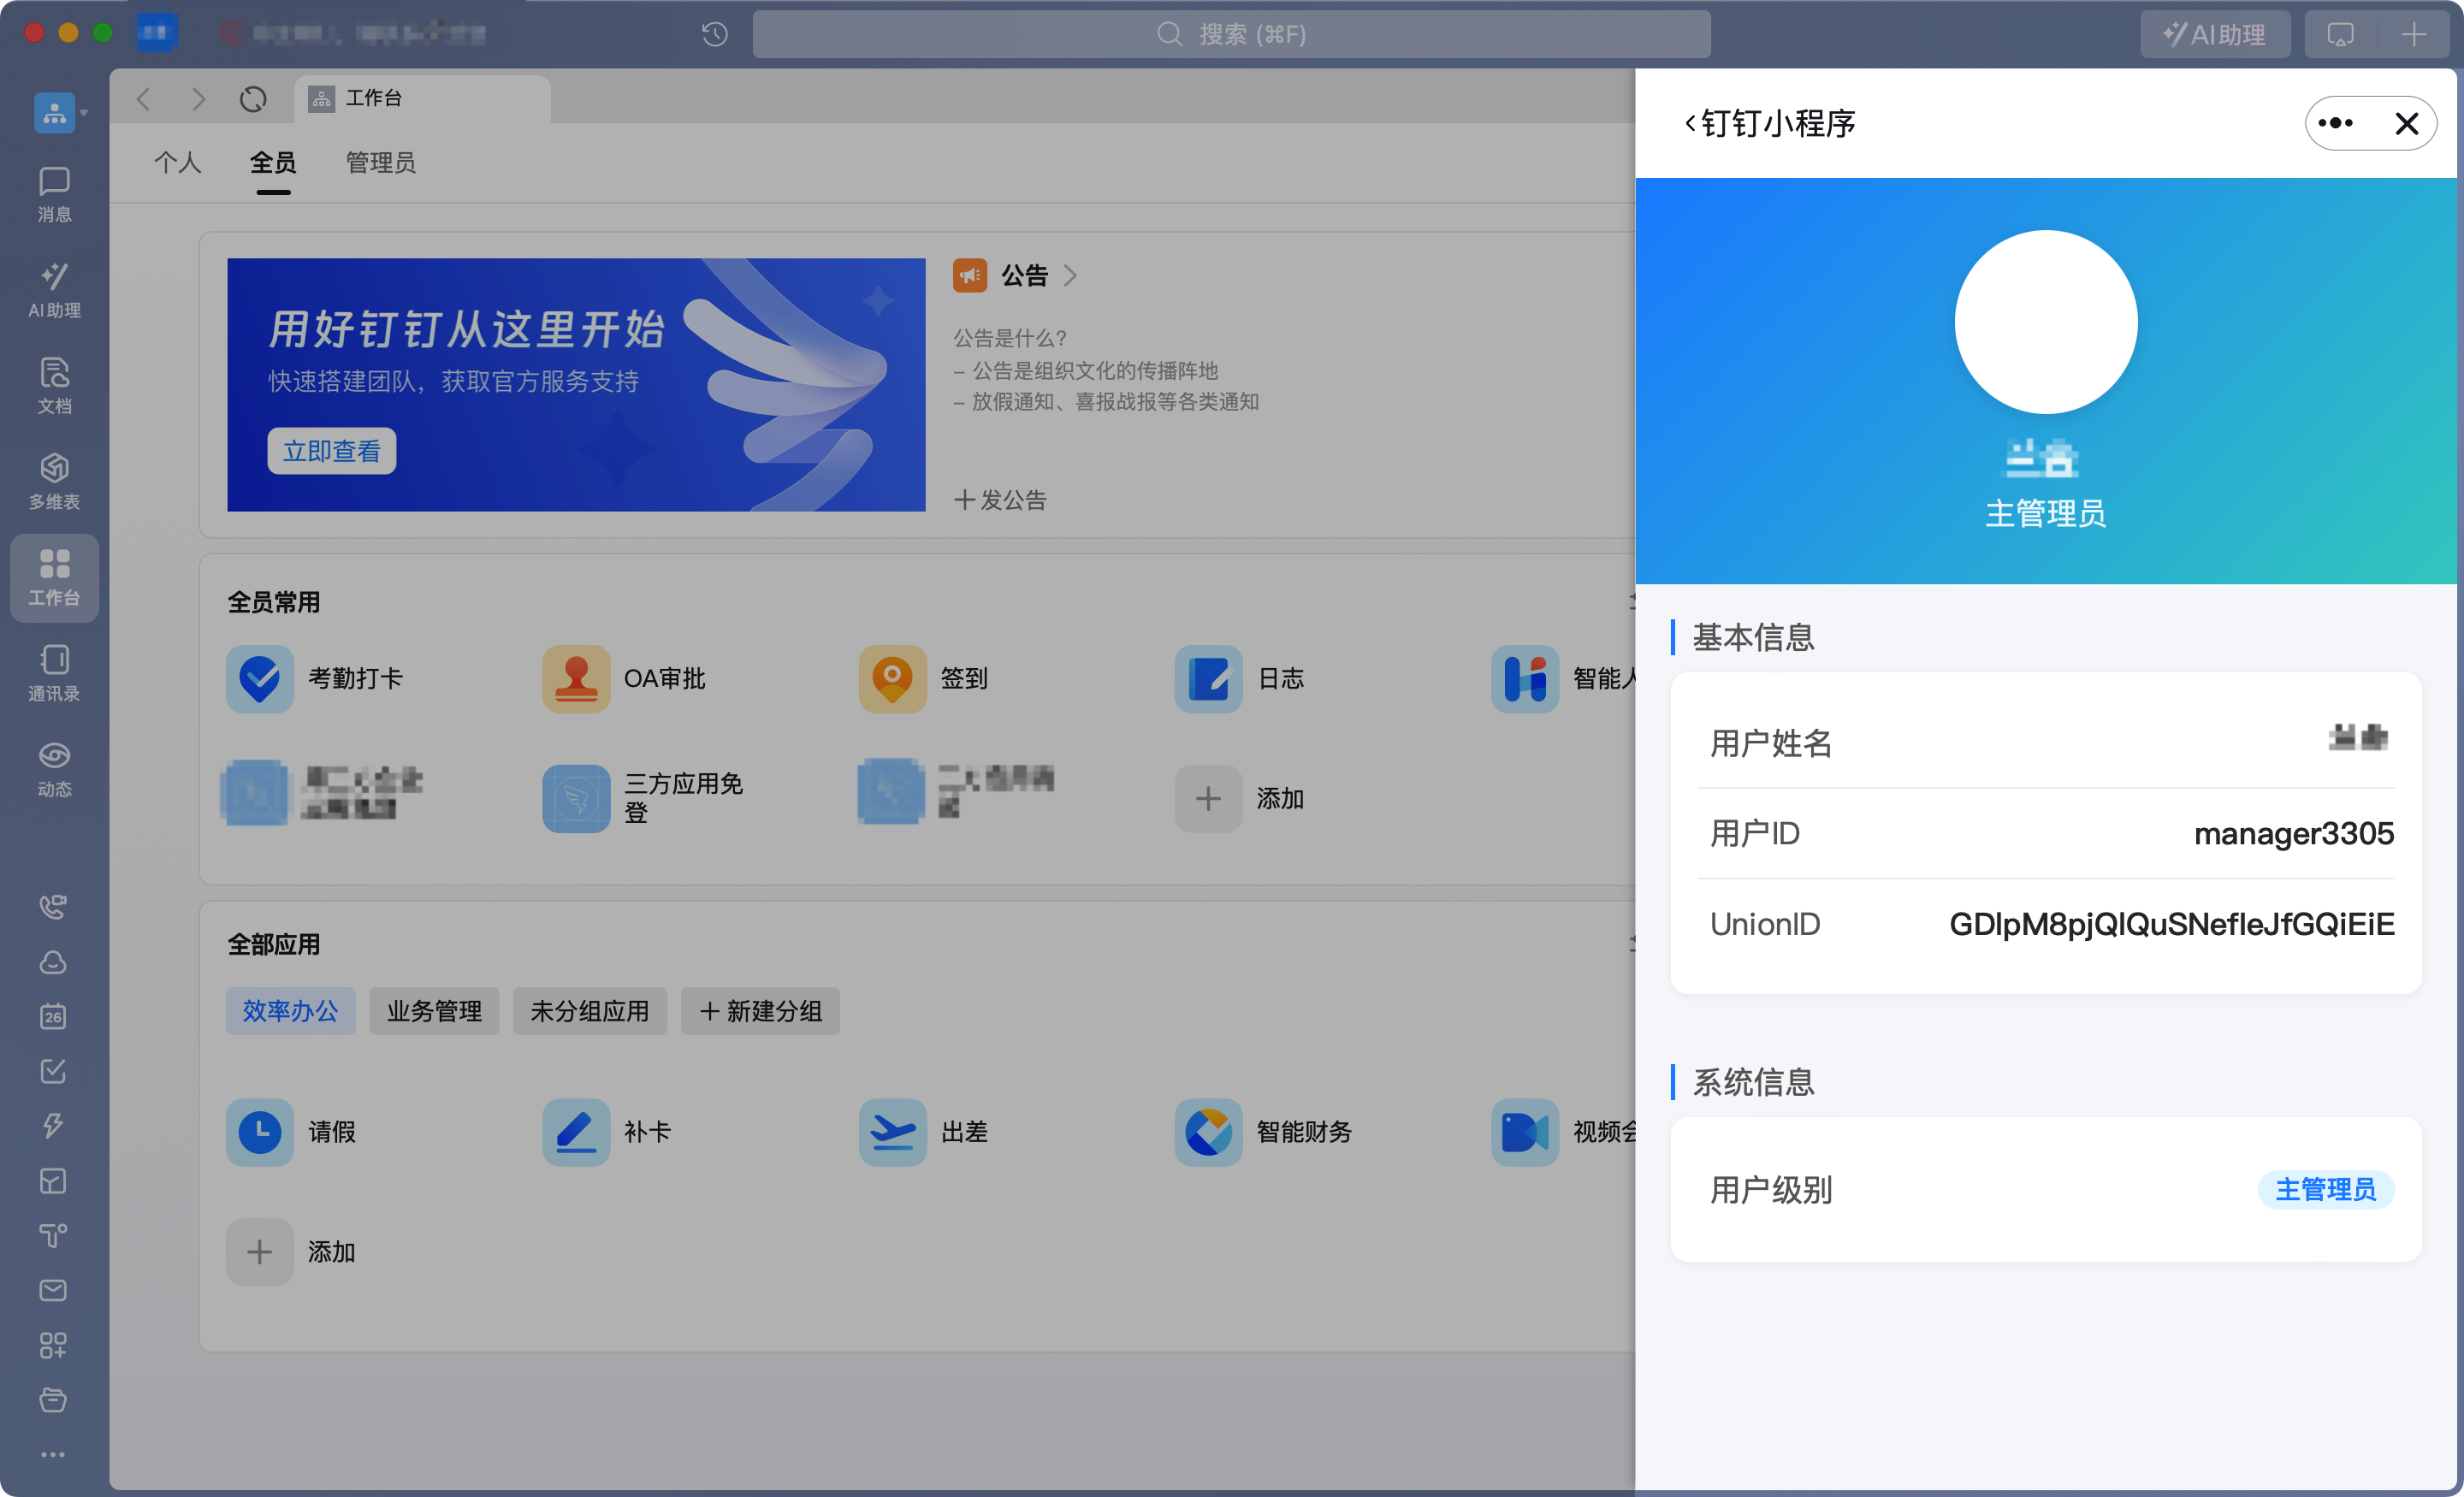Screen dimensions: 2464x1497
Task: Open the 动态 feed sidebar icon
Action: [54, 768]
